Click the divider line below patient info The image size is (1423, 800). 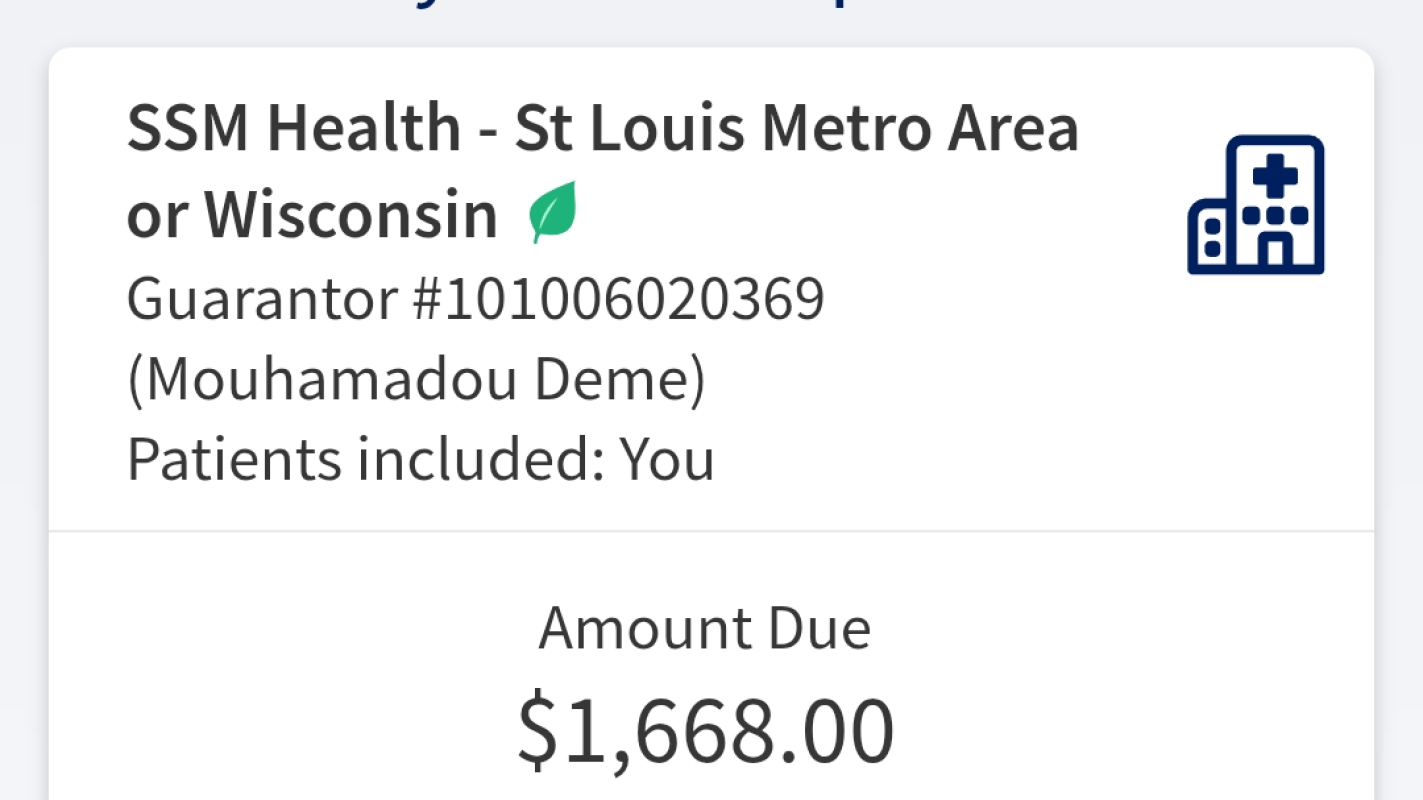click(x=710, y=530)
